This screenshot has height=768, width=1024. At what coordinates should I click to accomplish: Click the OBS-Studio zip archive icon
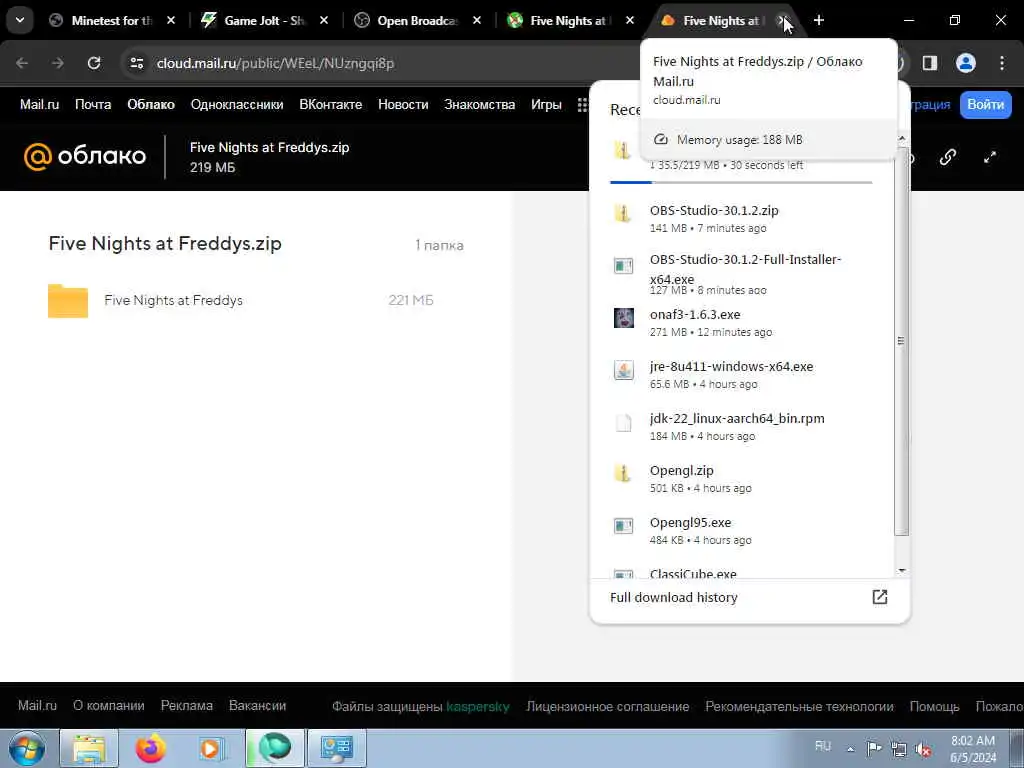(622, 214)
